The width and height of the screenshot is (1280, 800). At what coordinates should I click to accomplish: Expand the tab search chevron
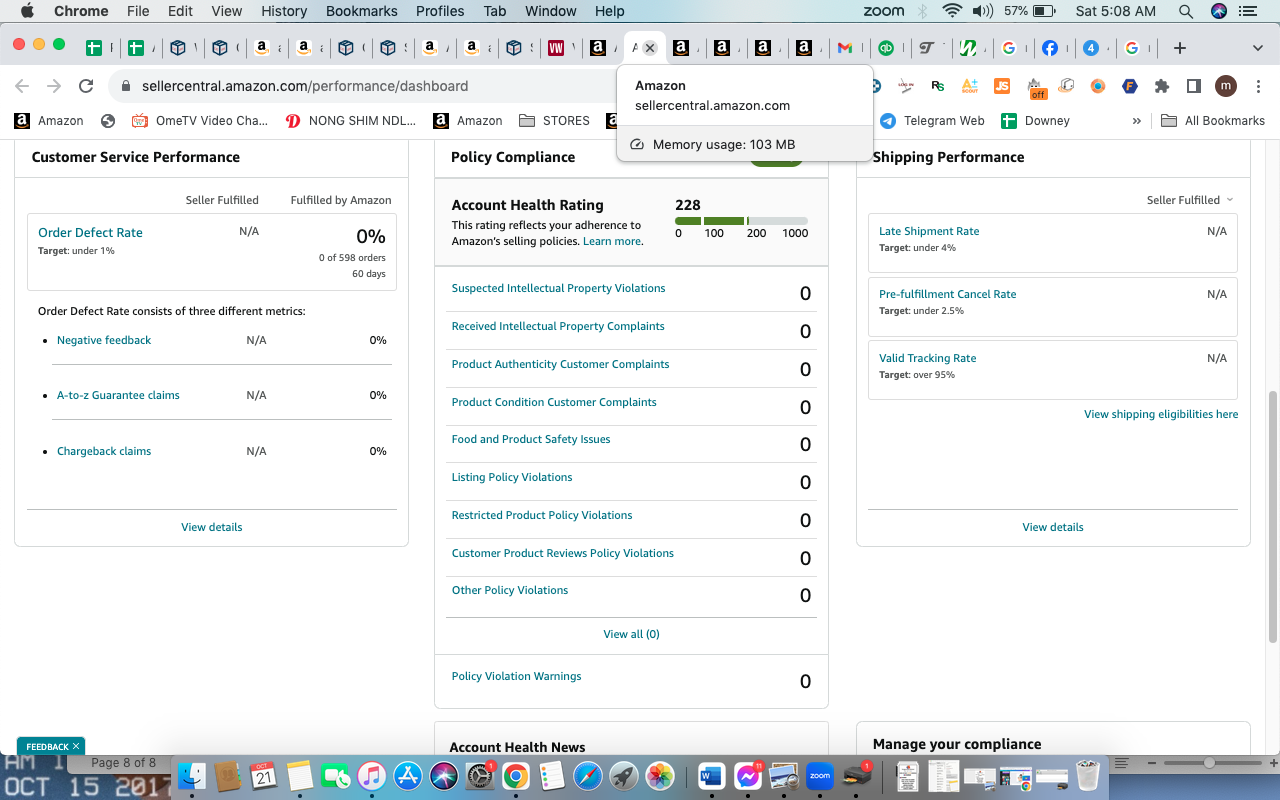tap(1258, 47)
